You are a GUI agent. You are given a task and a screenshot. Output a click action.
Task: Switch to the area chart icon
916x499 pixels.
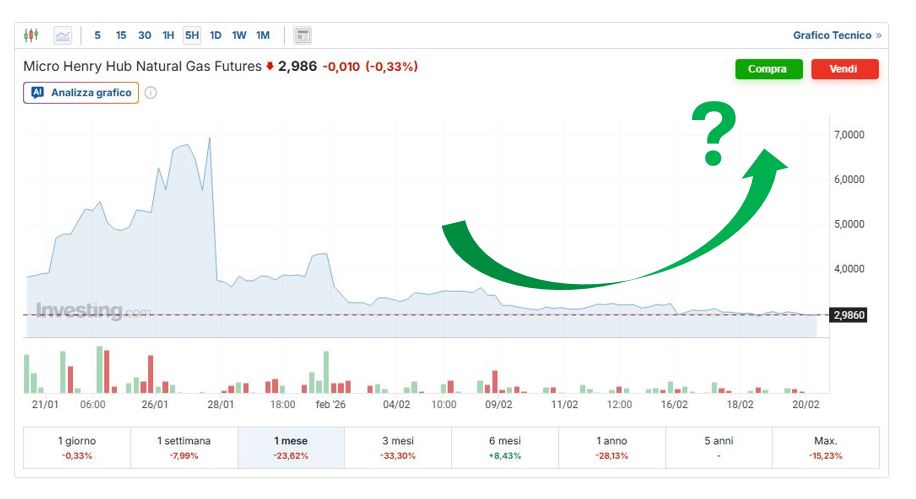(x=63, y=35)
